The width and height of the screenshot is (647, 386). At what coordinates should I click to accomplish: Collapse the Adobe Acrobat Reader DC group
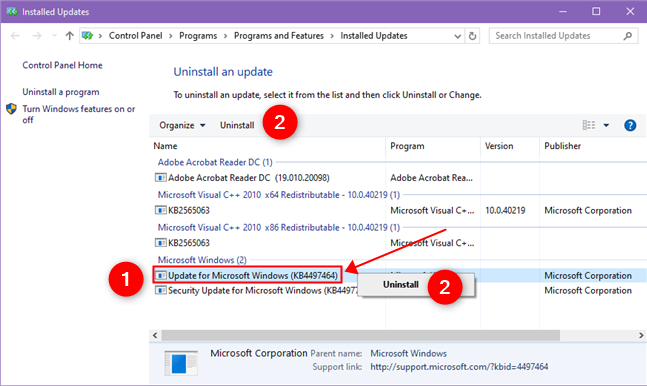[215, 162]
